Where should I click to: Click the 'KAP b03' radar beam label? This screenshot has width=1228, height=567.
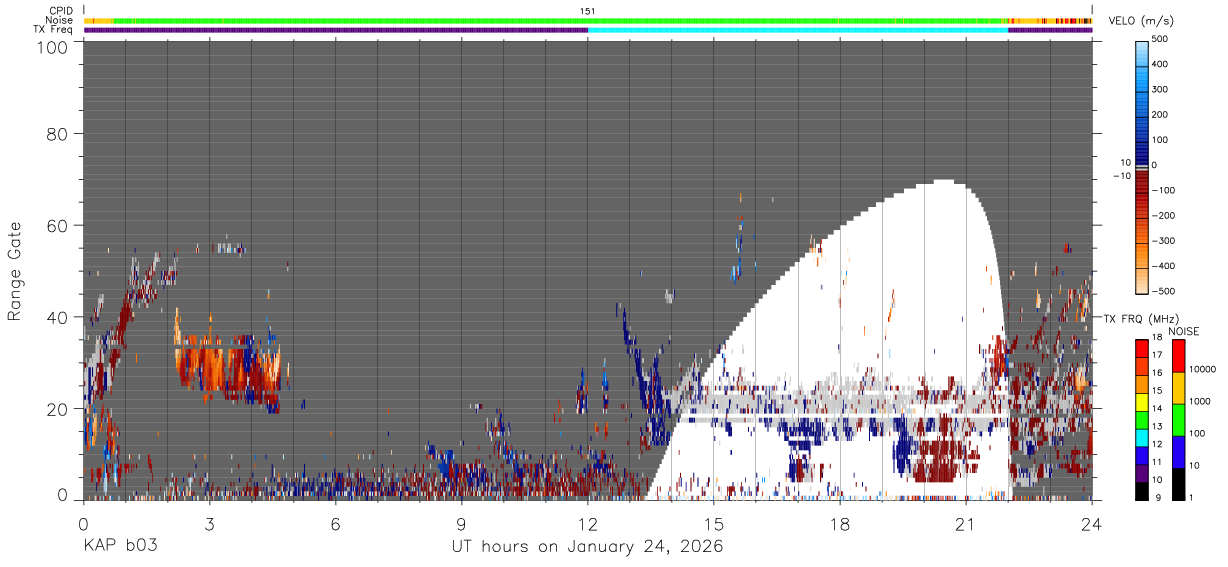click(120, 546)
